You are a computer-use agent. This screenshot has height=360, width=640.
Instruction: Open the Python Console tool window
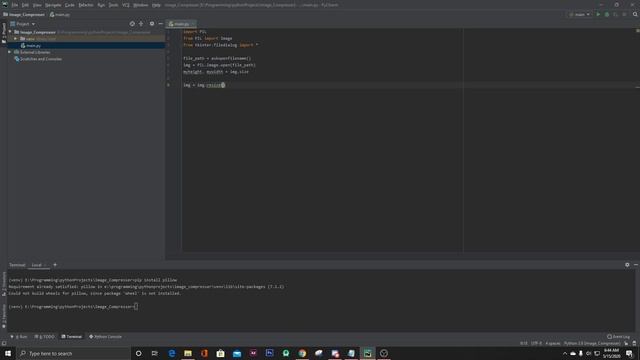[105, 337]
